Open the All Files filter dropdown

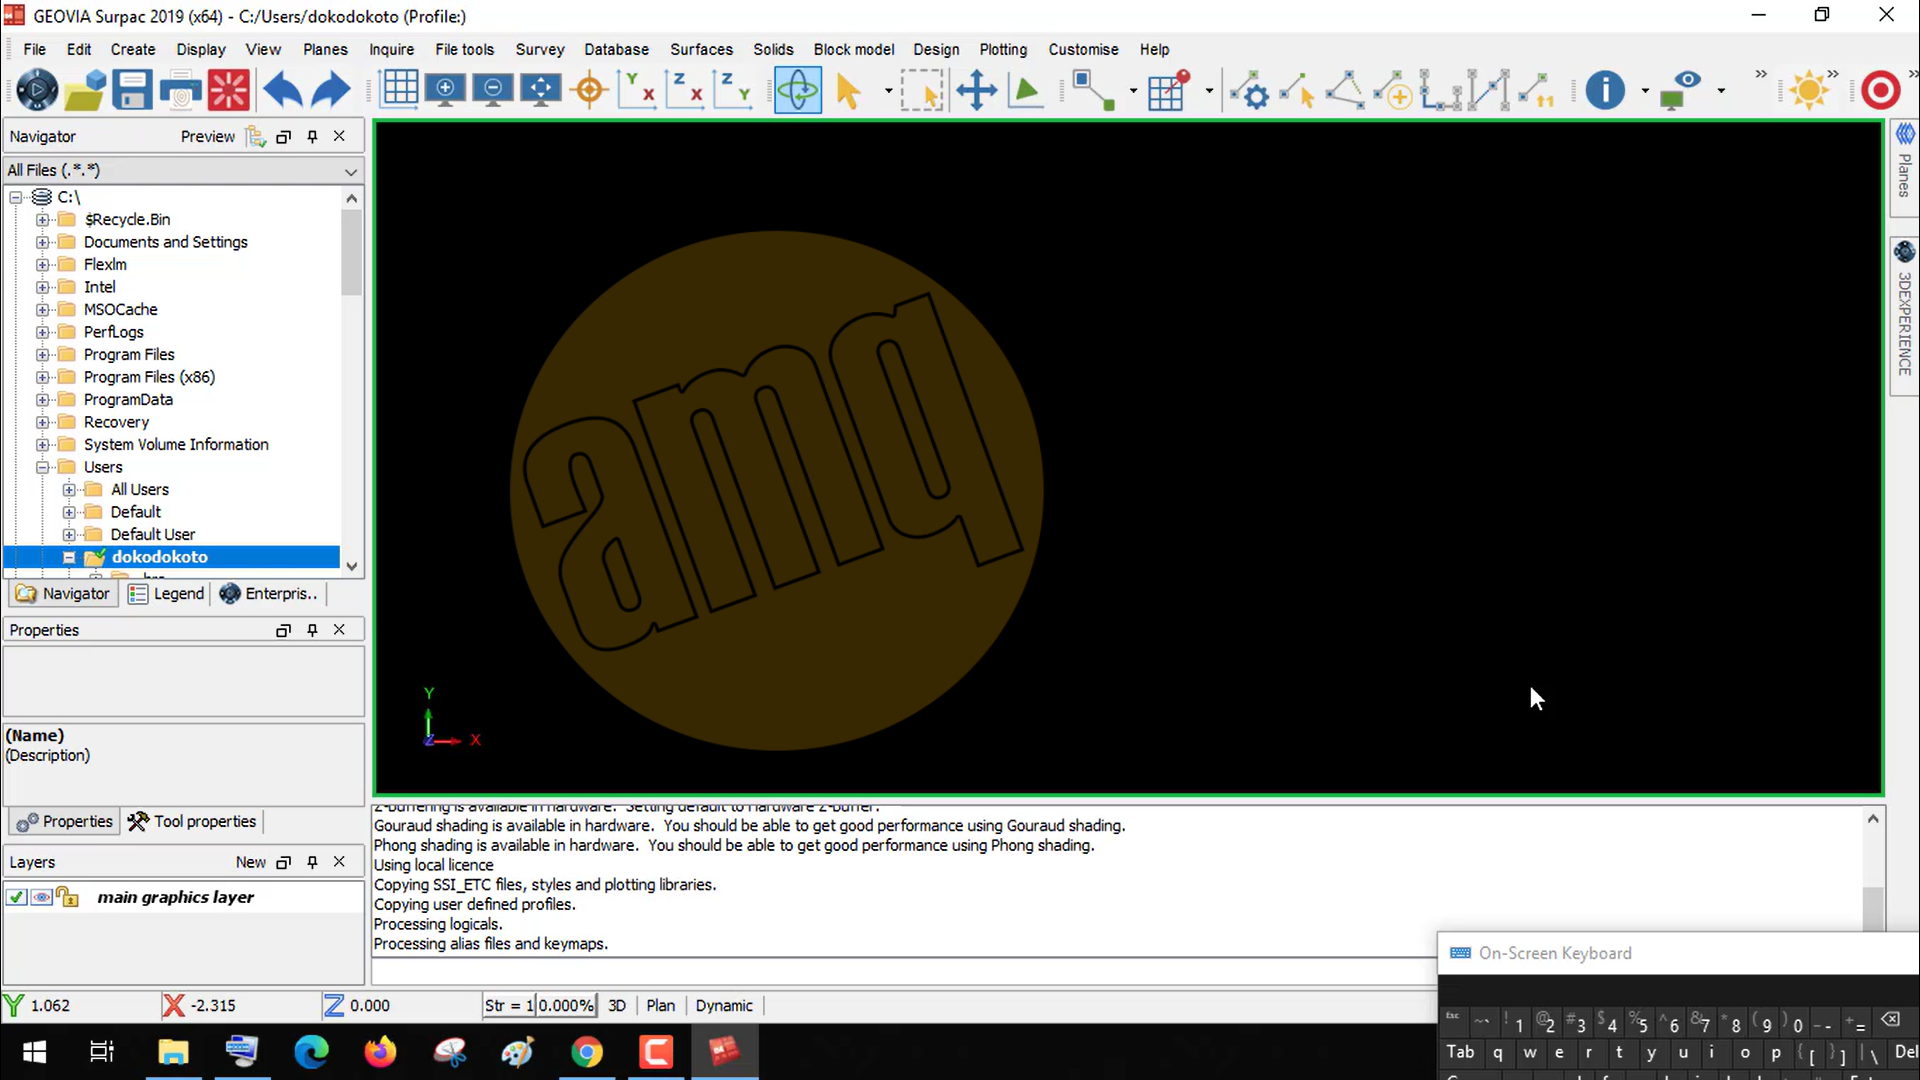pos(350,171)
